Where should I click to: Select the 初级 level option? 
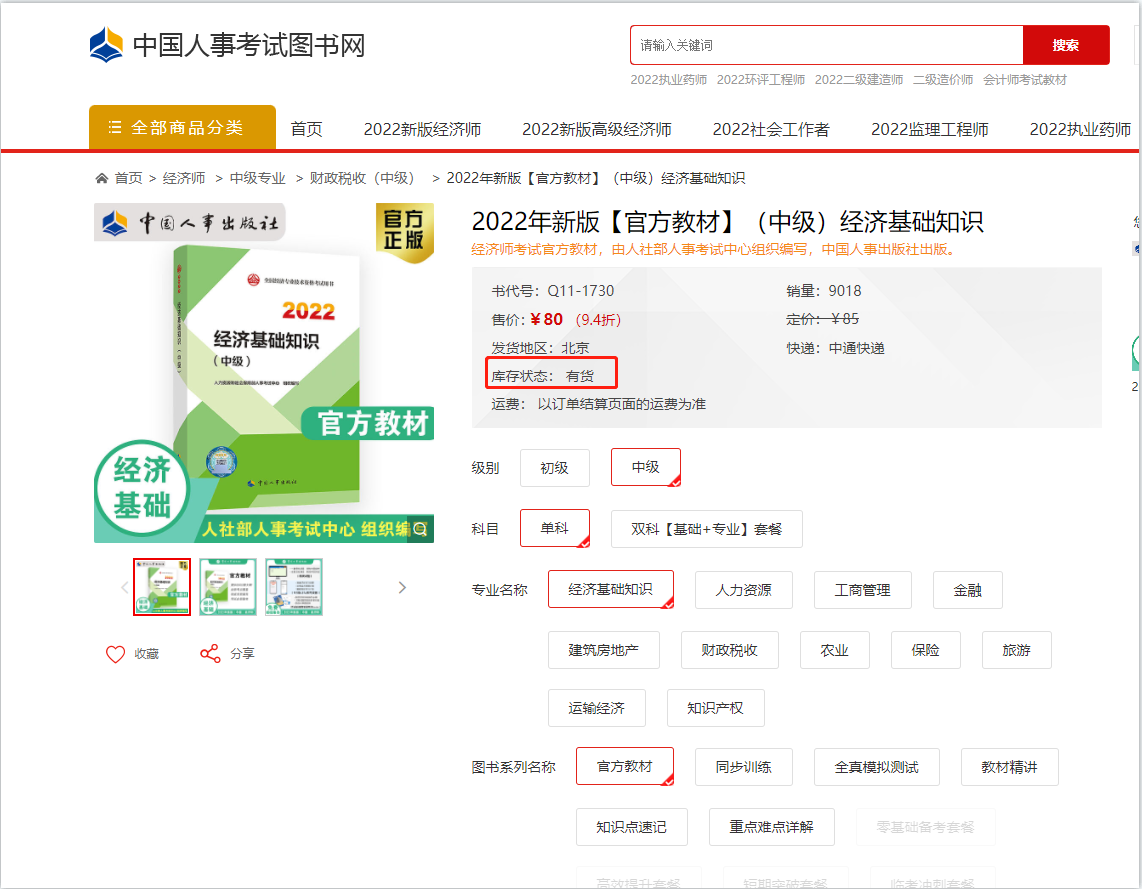555,467
